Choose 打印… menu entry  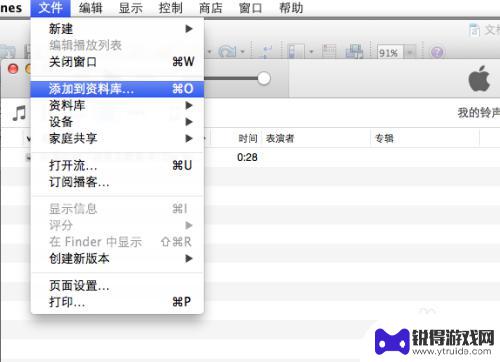tap(117, 302)
